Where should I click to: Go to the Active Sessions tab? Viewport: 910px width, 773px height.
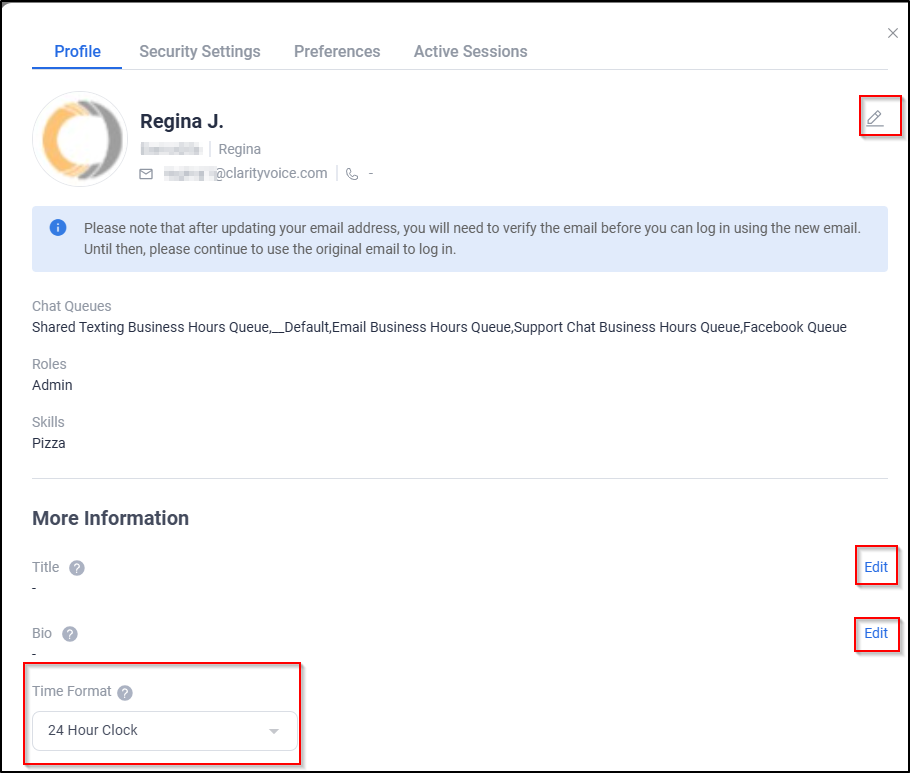470,51
